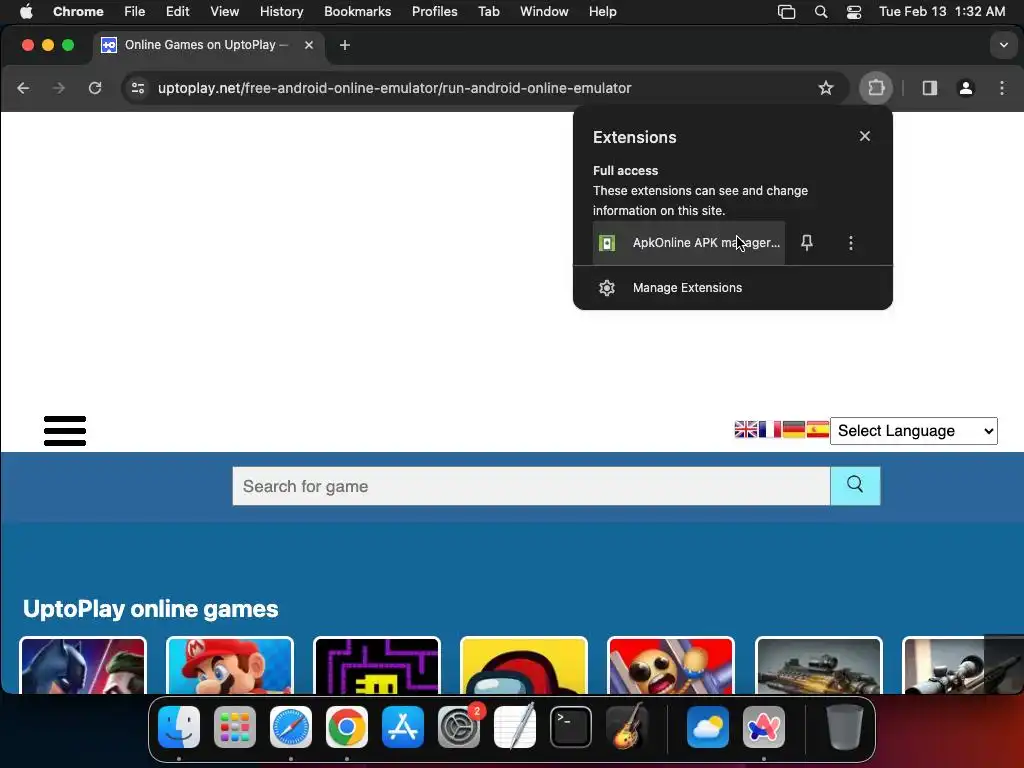
Task: Open the Chrome extensions puzzle icon
Action: click(876, 88)
